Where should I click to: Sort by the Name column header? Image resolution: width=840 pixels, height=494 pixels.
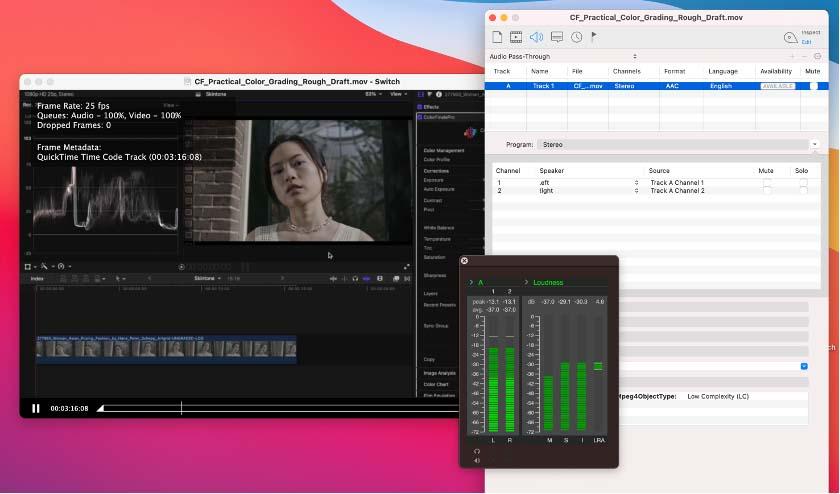539,71
